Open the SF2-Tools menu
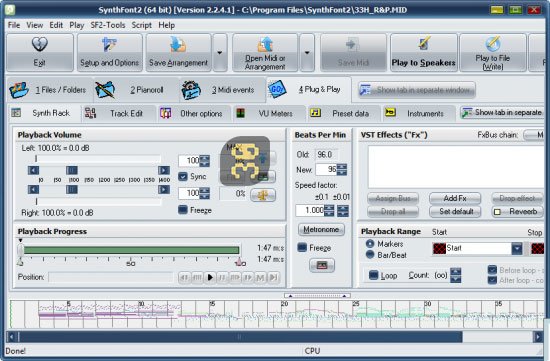 [x=108, y=25]
